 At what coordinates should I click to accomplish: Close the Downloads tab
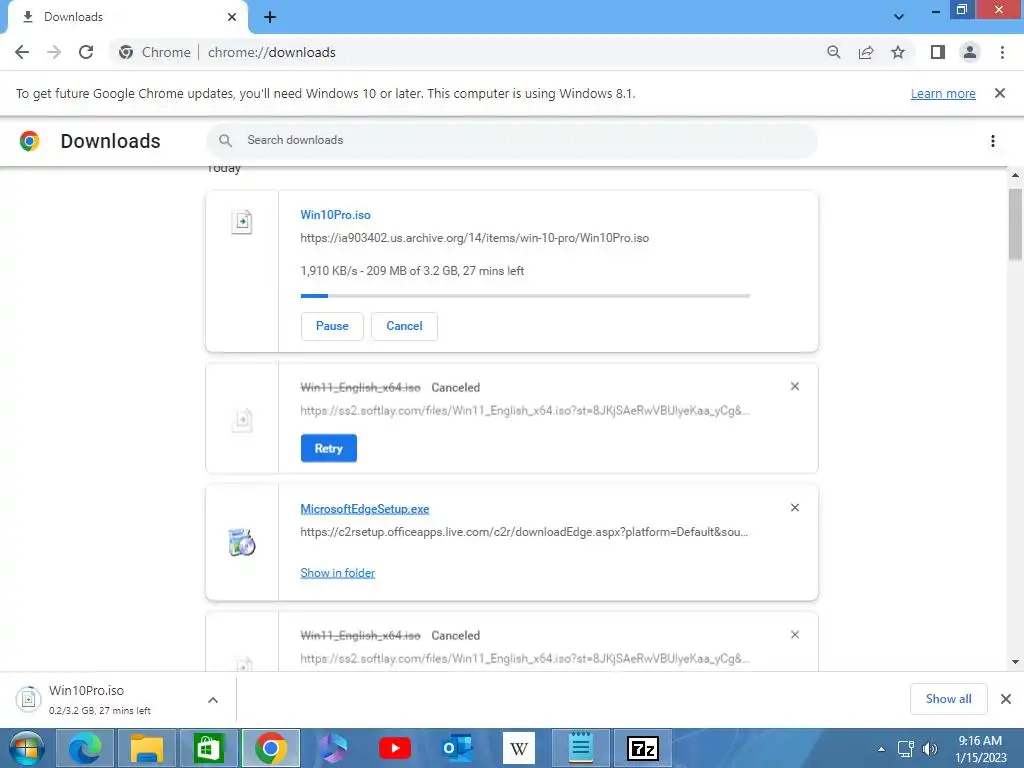point(232,17)
